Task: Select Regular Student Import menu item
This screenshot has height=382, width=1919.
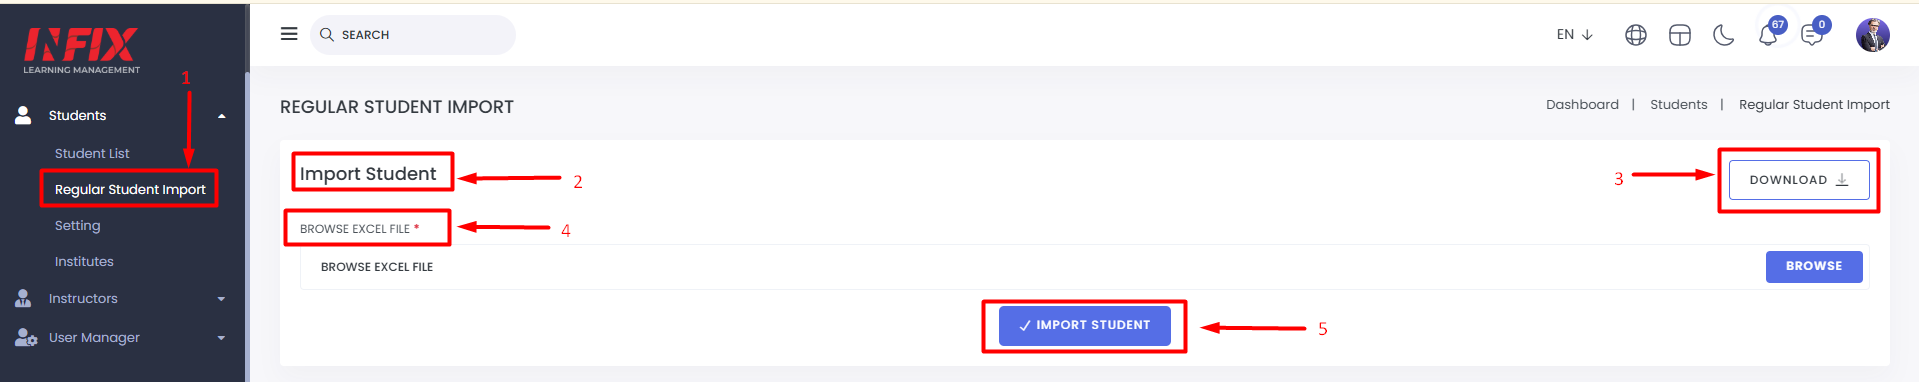Action: coord(130,189)
